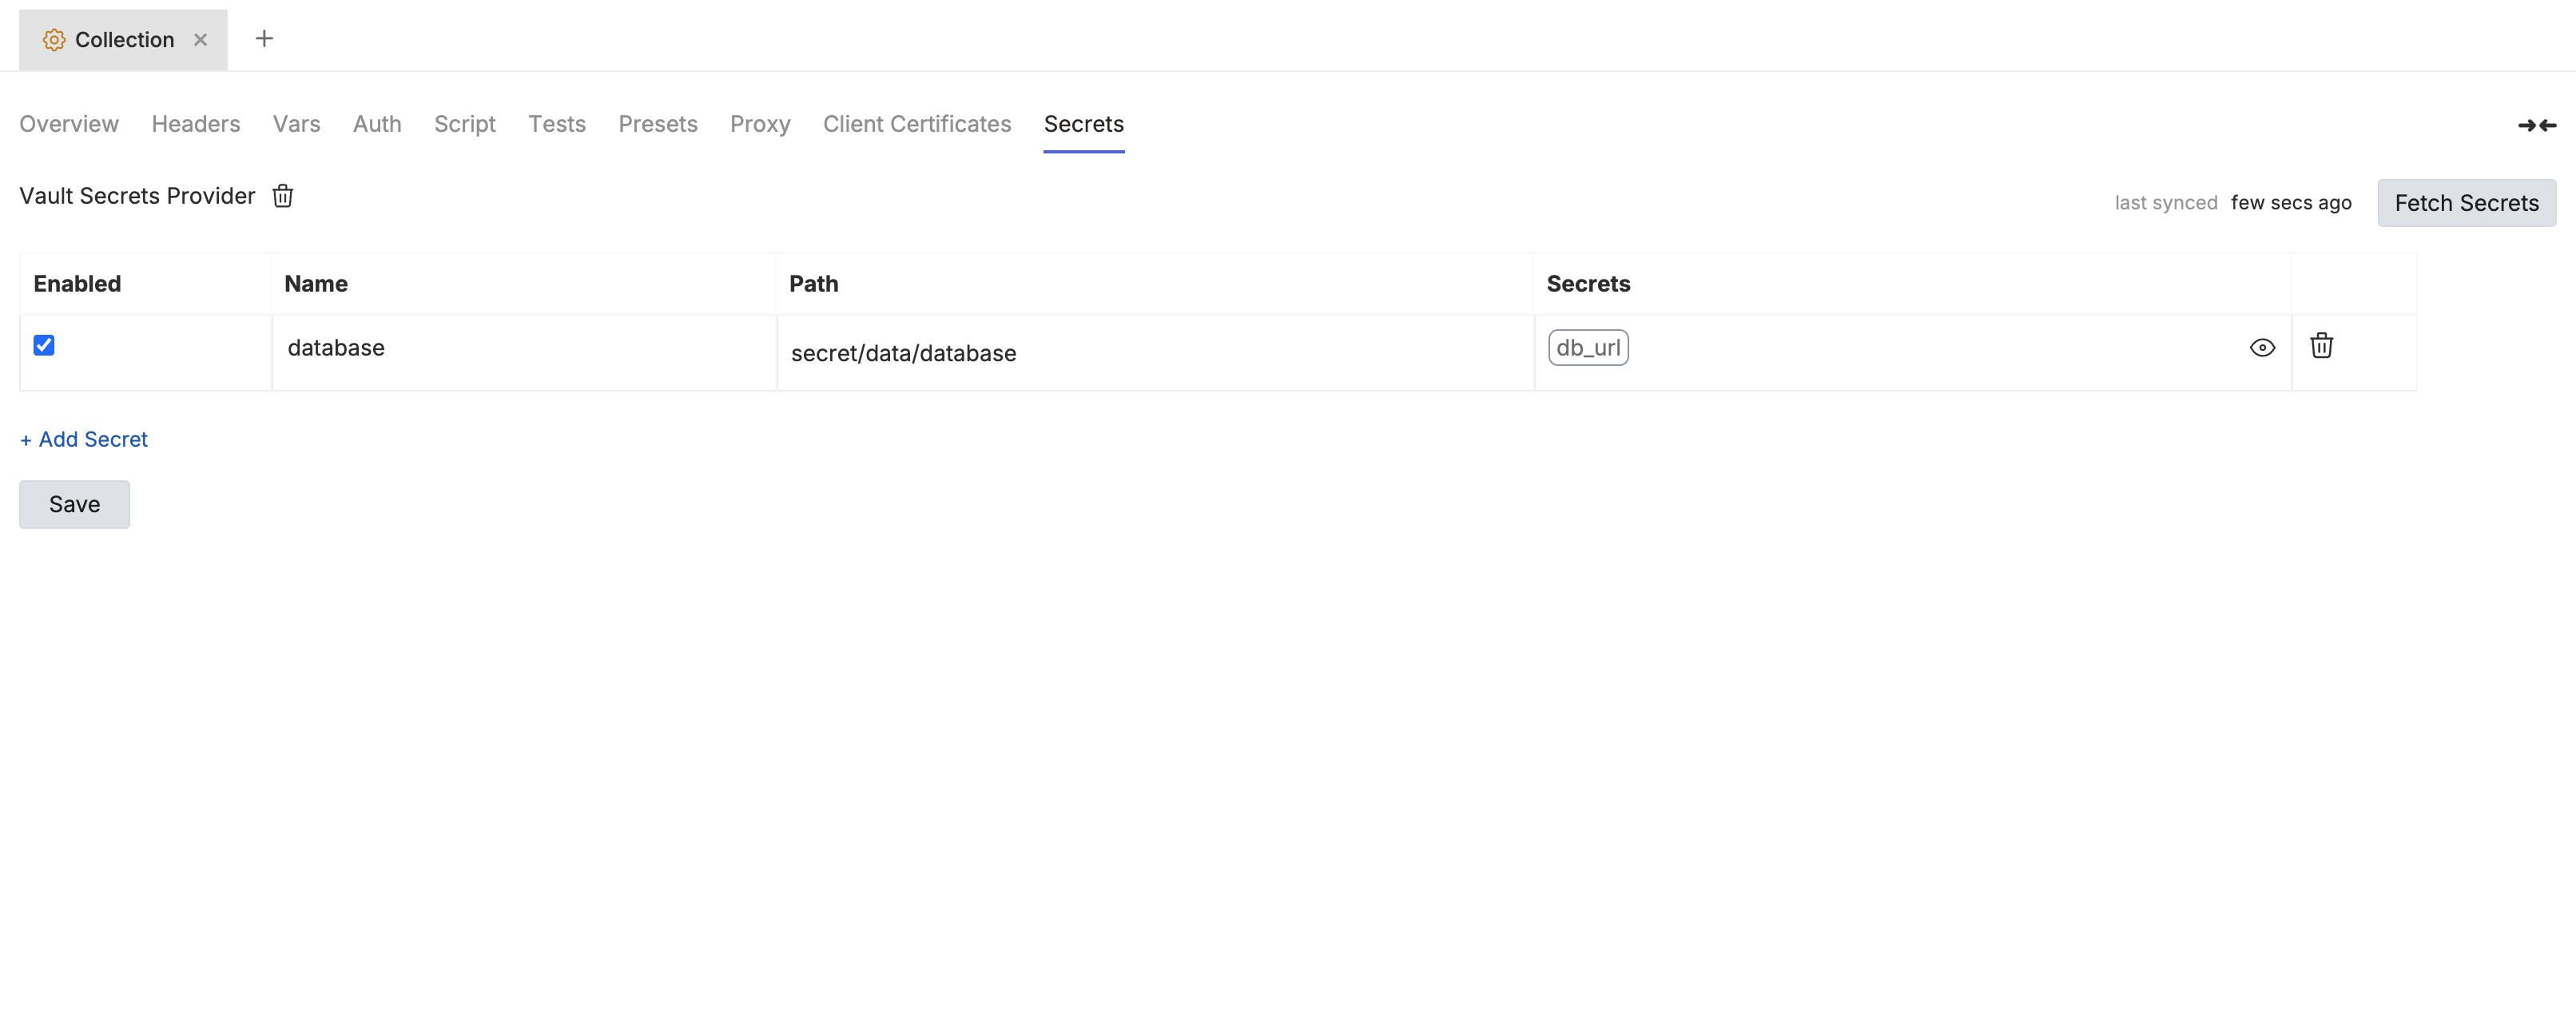The width and height of the screenshot is (2576, 1026).
Task: Switch to the Auth tab
Action: coord(377,123)
